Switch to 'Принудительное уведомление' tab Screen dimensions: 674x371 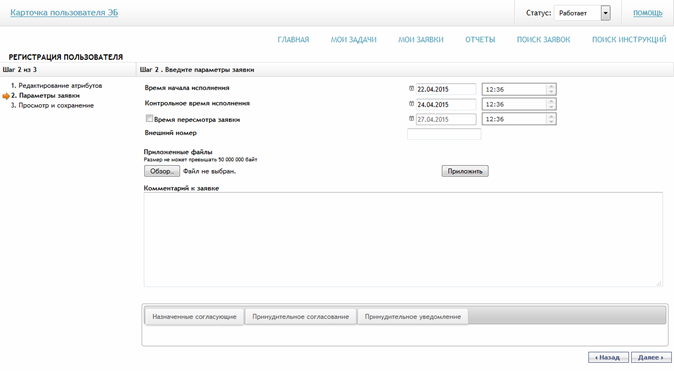coord(413,317)
